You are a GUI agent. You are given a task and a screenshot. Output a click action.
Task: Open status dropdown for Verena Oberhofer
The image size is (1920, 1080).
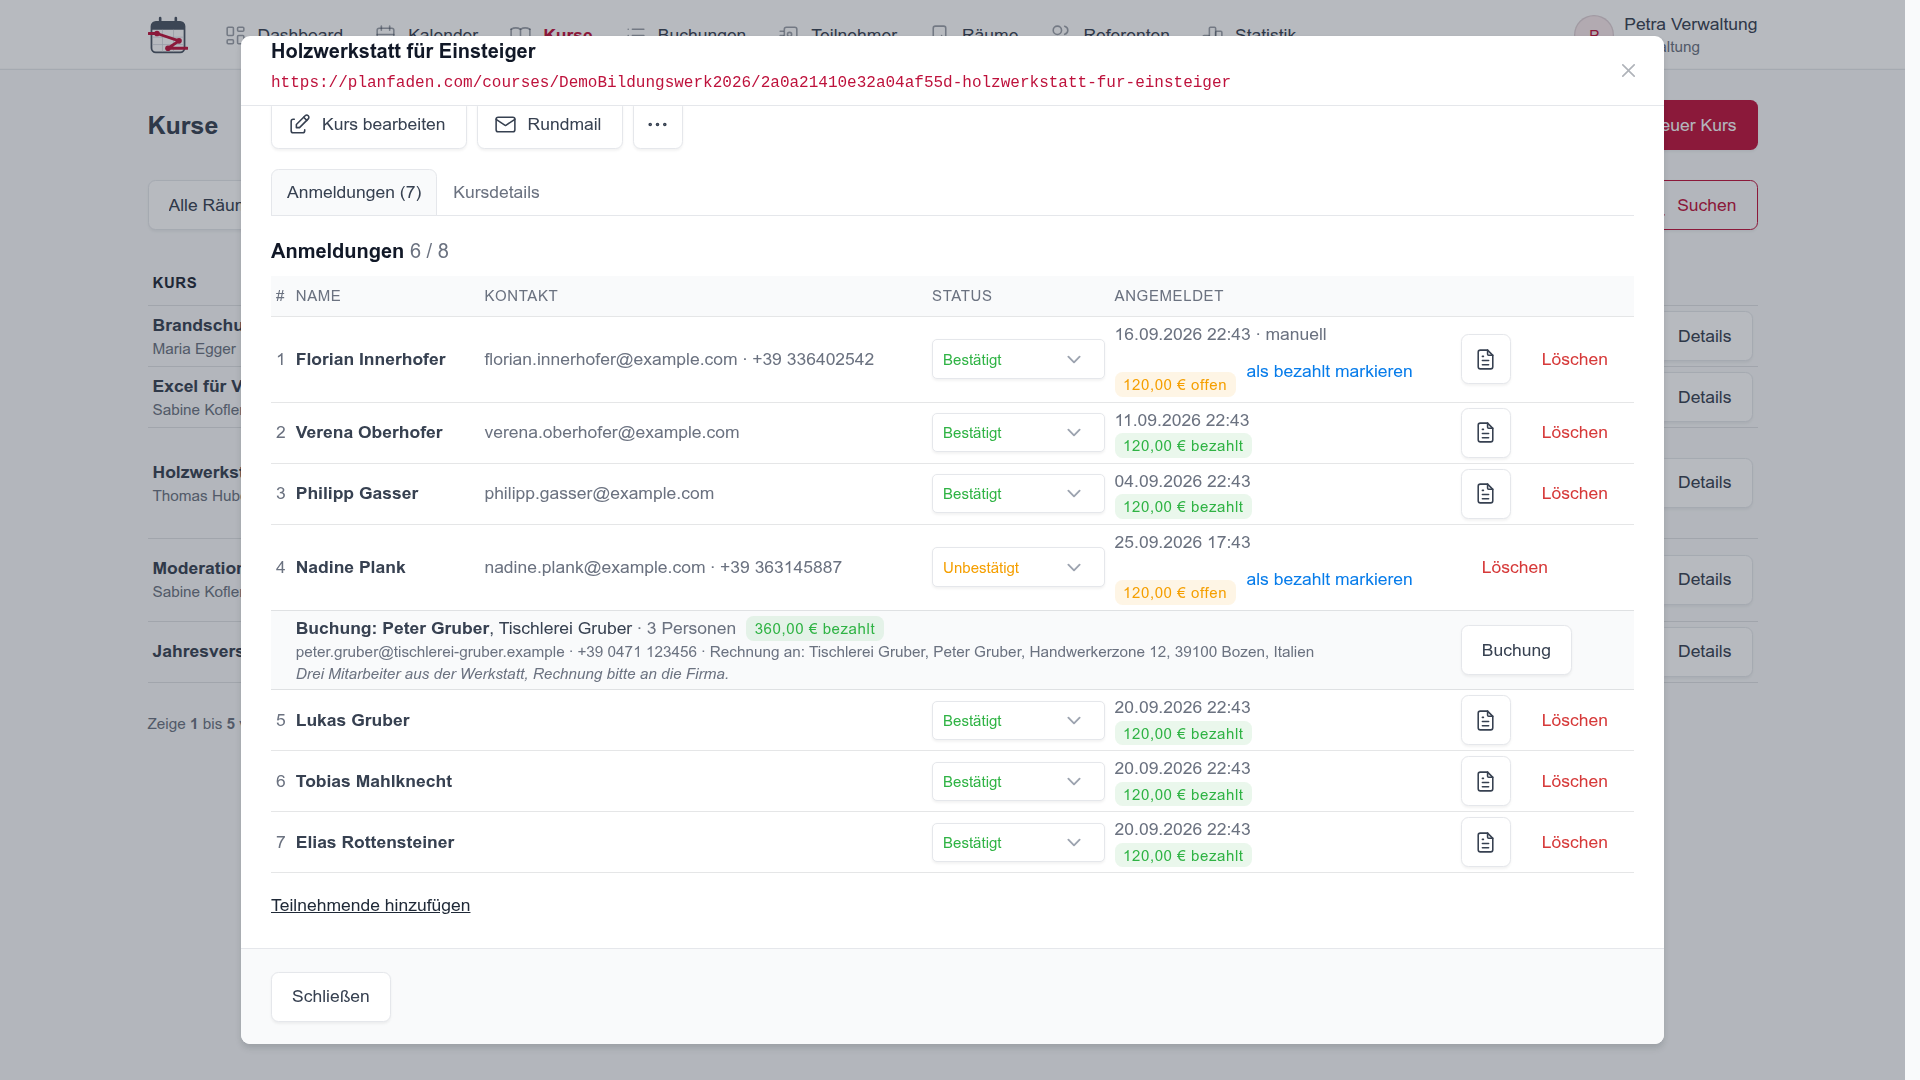pyautogui.click(x=1018, y=432)
